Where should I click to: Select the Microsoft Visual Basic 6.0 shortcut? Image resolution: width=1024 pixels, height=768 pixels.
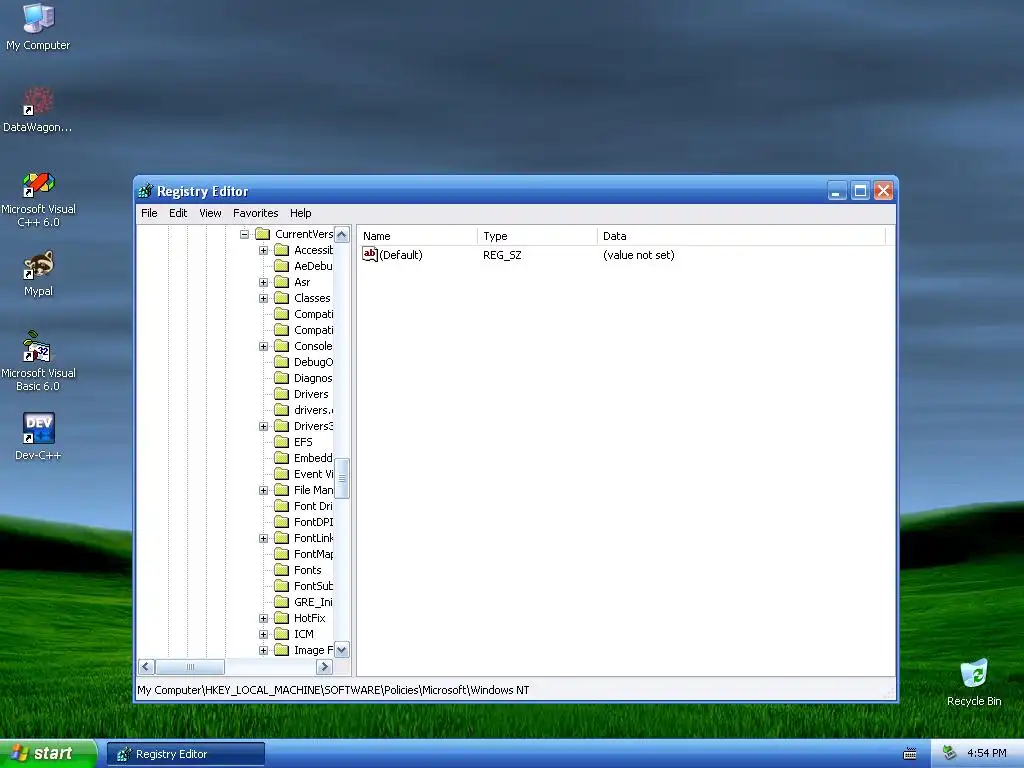[x=38, y=361]
